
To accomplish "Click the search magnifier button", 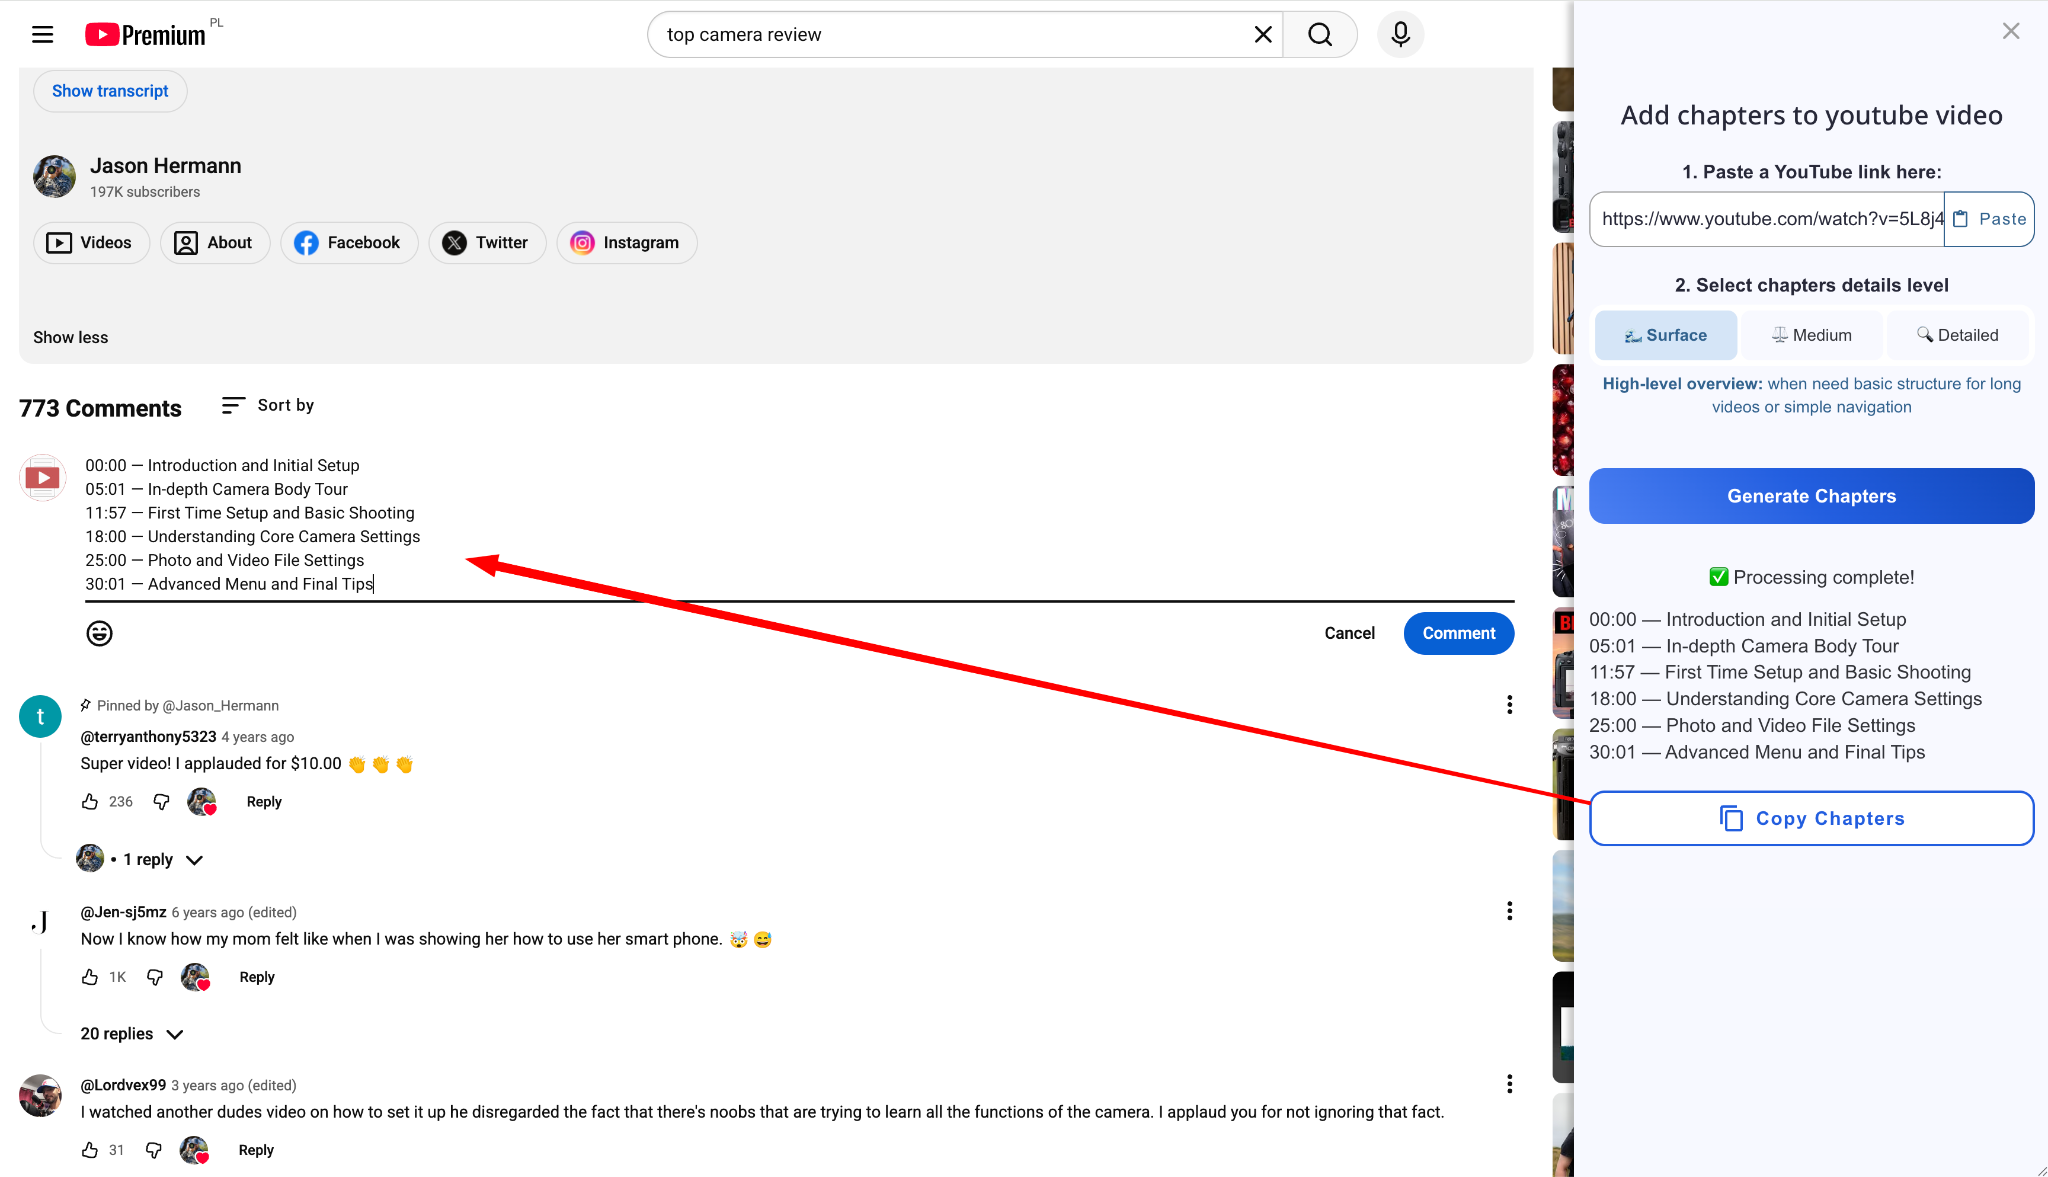I will [1320, 35].
